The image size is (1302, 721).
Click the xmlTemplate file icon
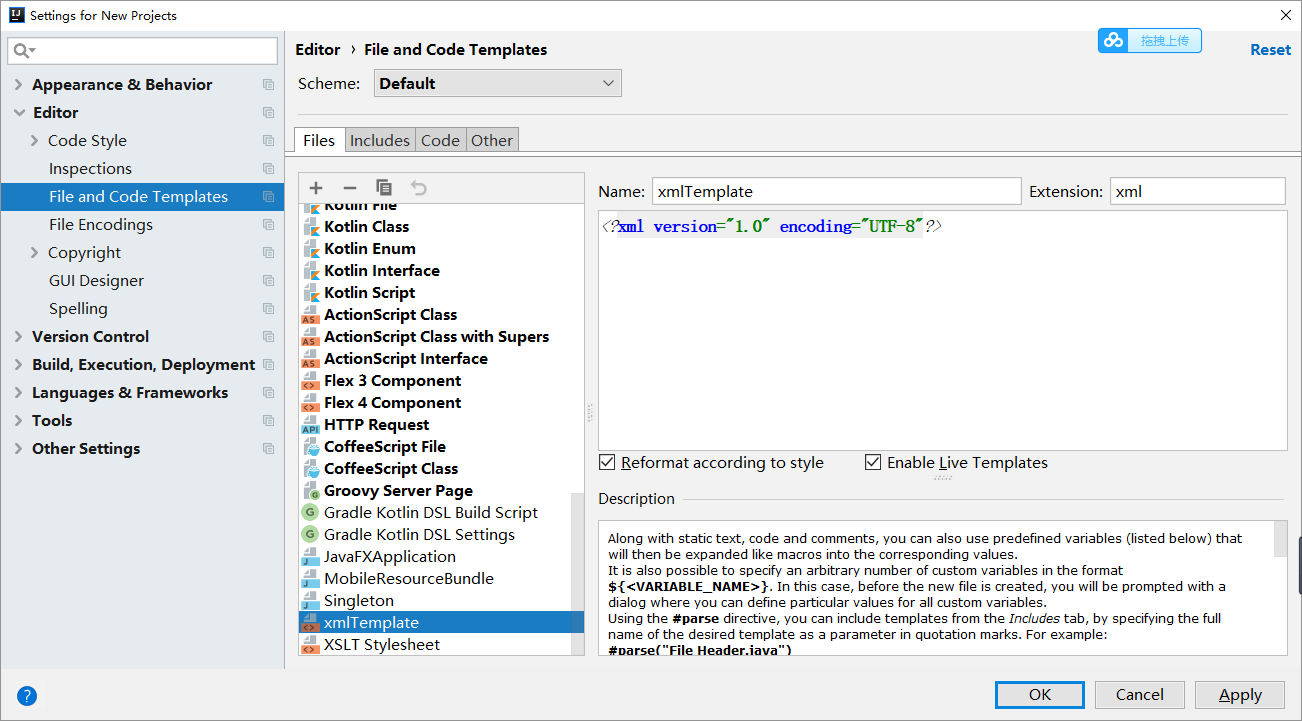[x=310, y=623]
